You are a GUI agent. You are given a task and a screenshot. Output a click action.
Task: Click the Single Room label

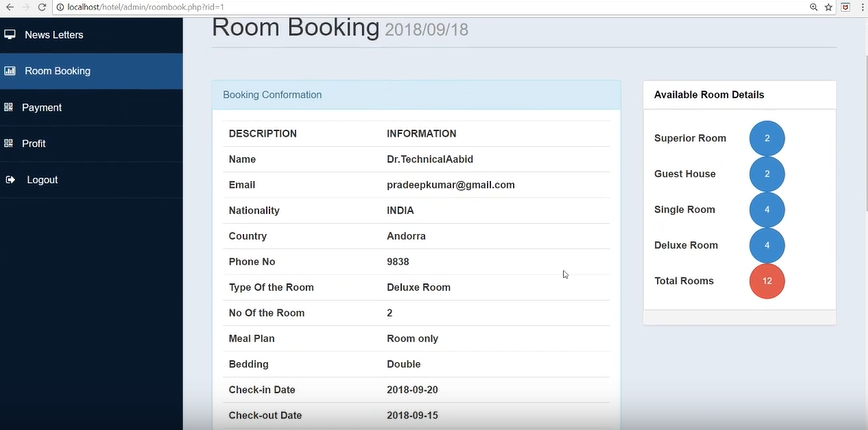click(x=684, y=210)
